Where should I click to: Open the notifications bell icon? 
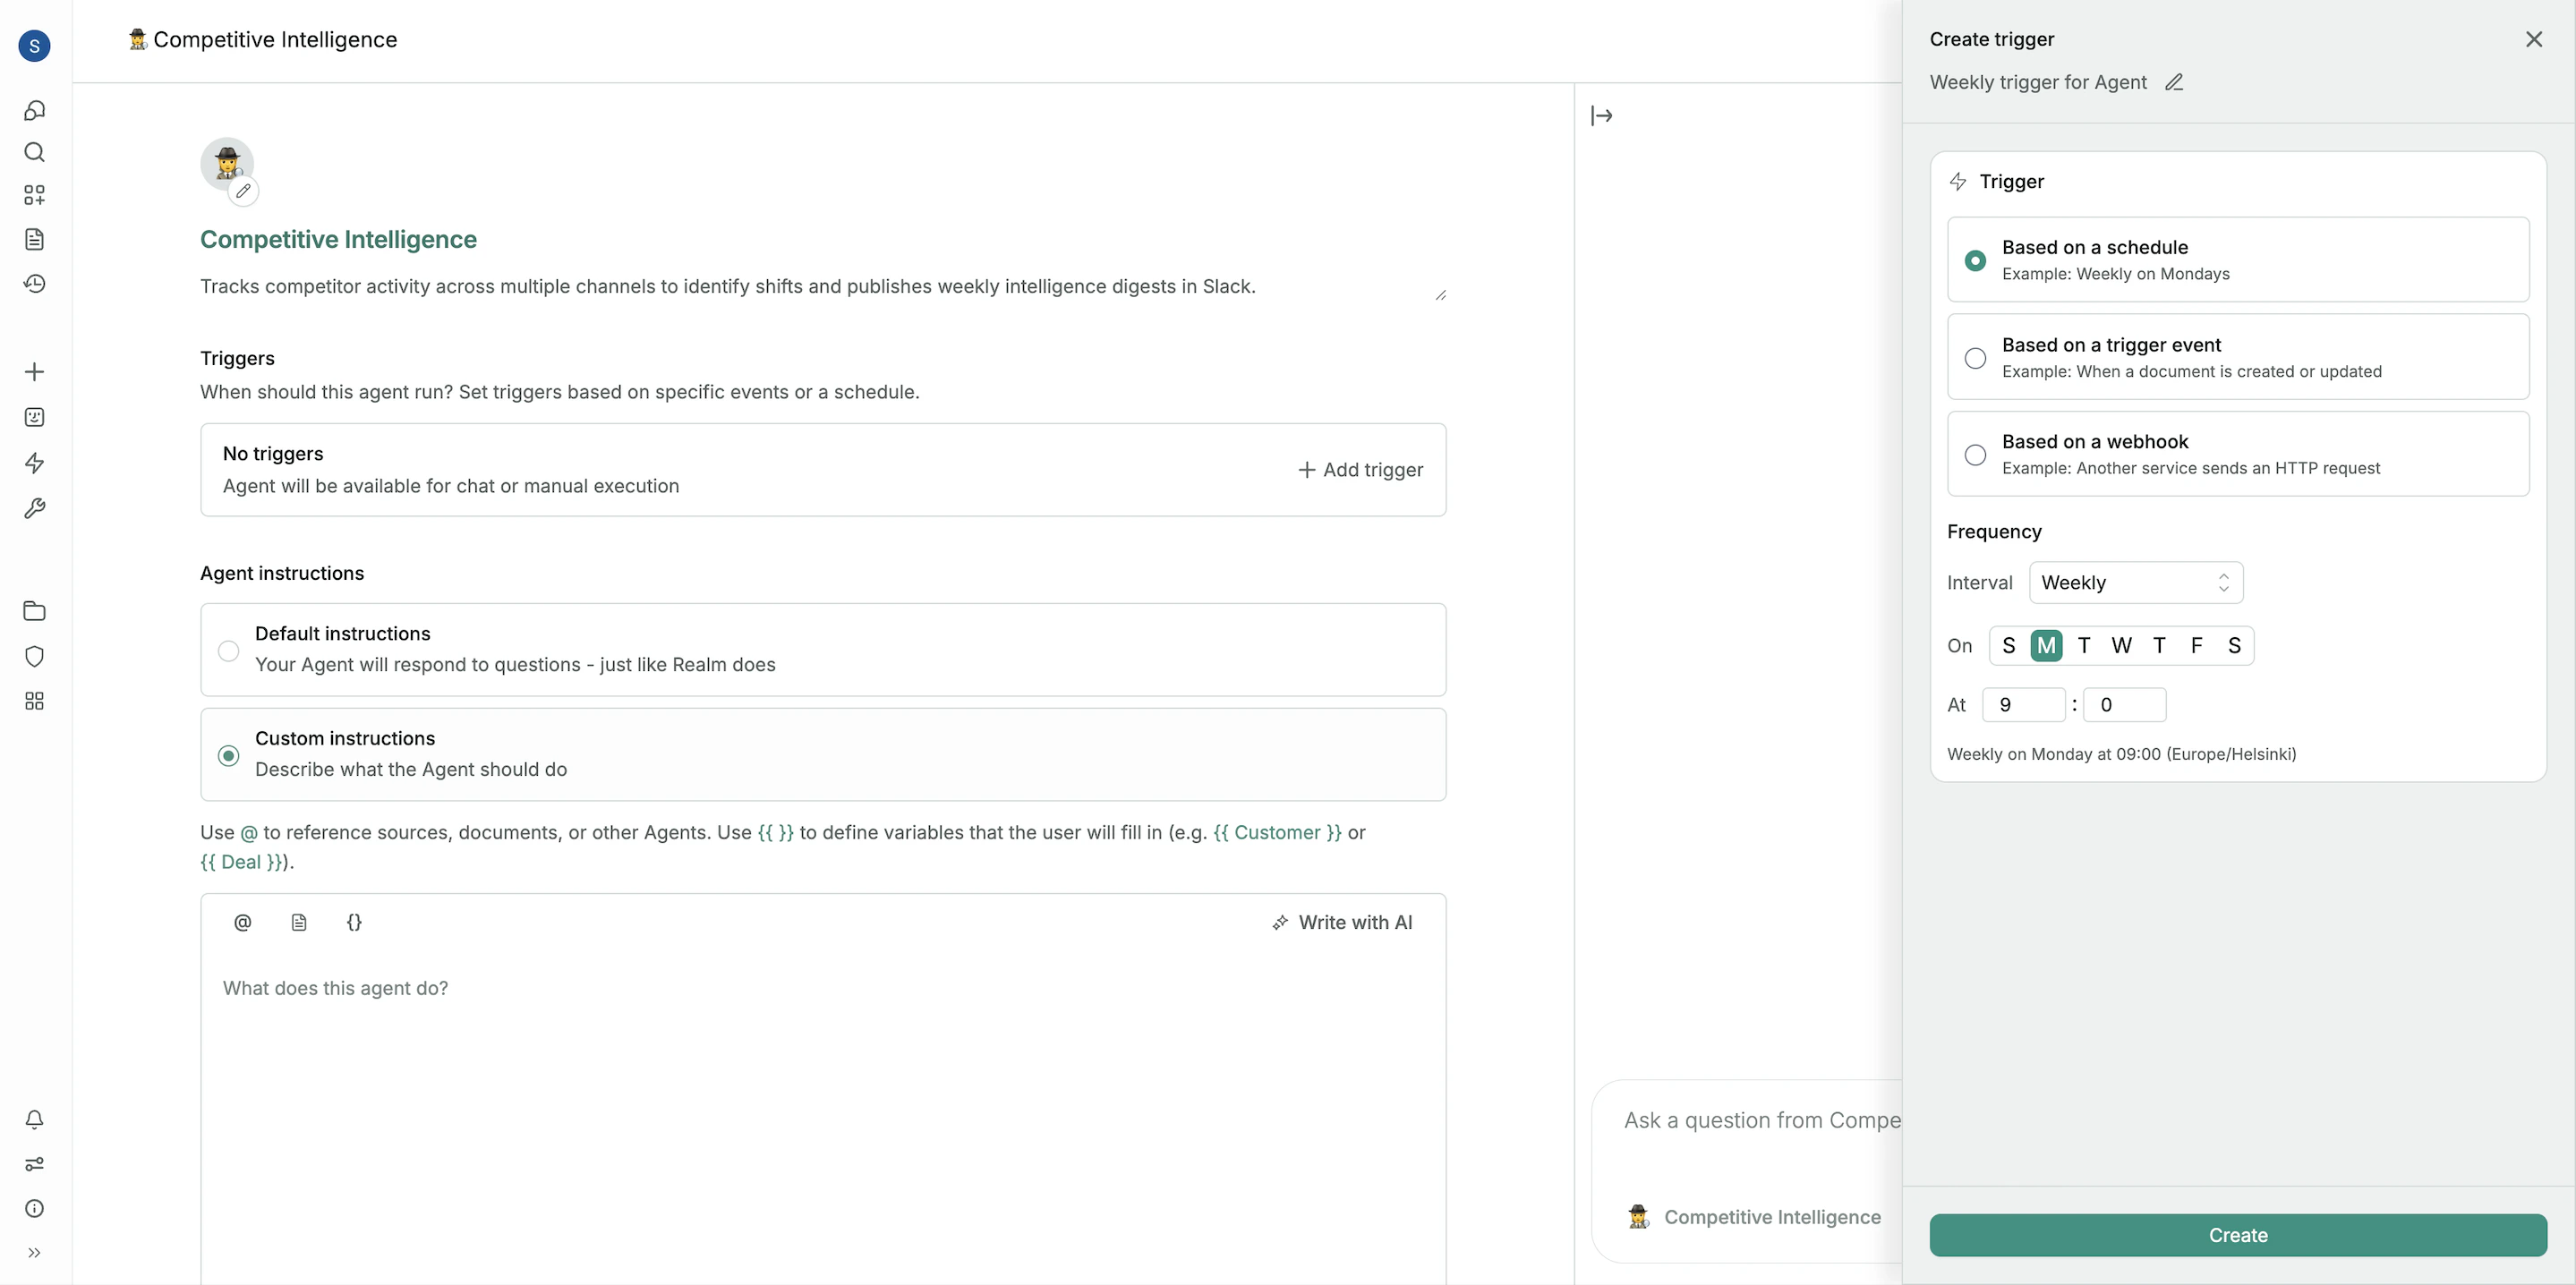pos(35,1120)
